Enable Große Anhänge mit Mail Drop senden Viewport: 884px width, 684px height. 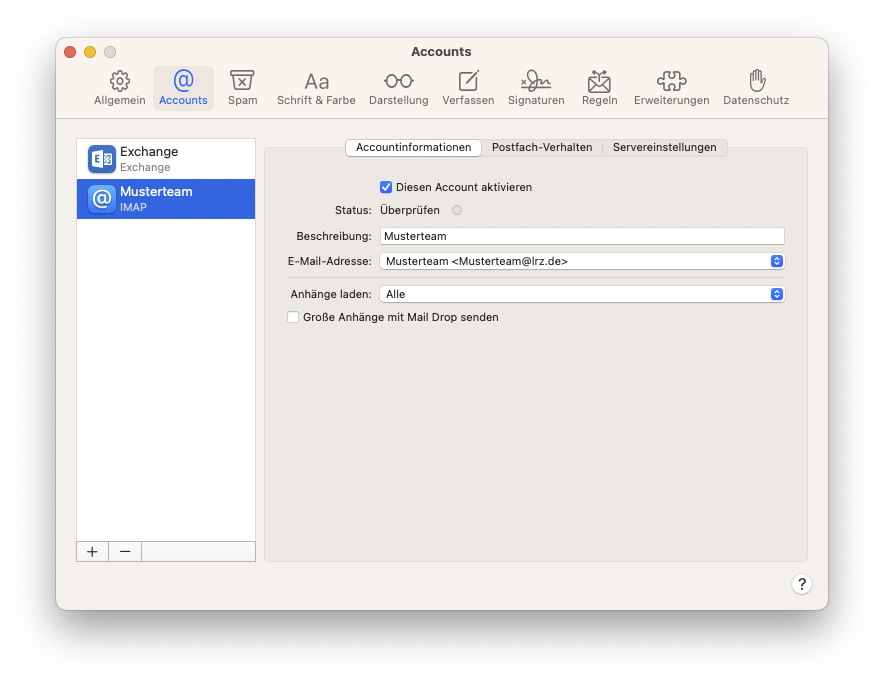(x=293, y=317)
